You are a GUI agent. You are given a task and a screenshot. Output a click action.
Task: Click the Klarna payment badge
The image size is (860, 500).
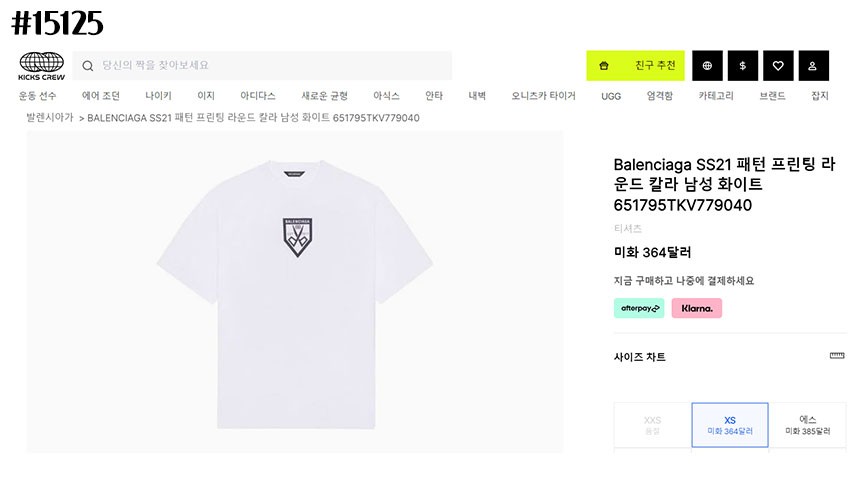[x=697, y=308]
